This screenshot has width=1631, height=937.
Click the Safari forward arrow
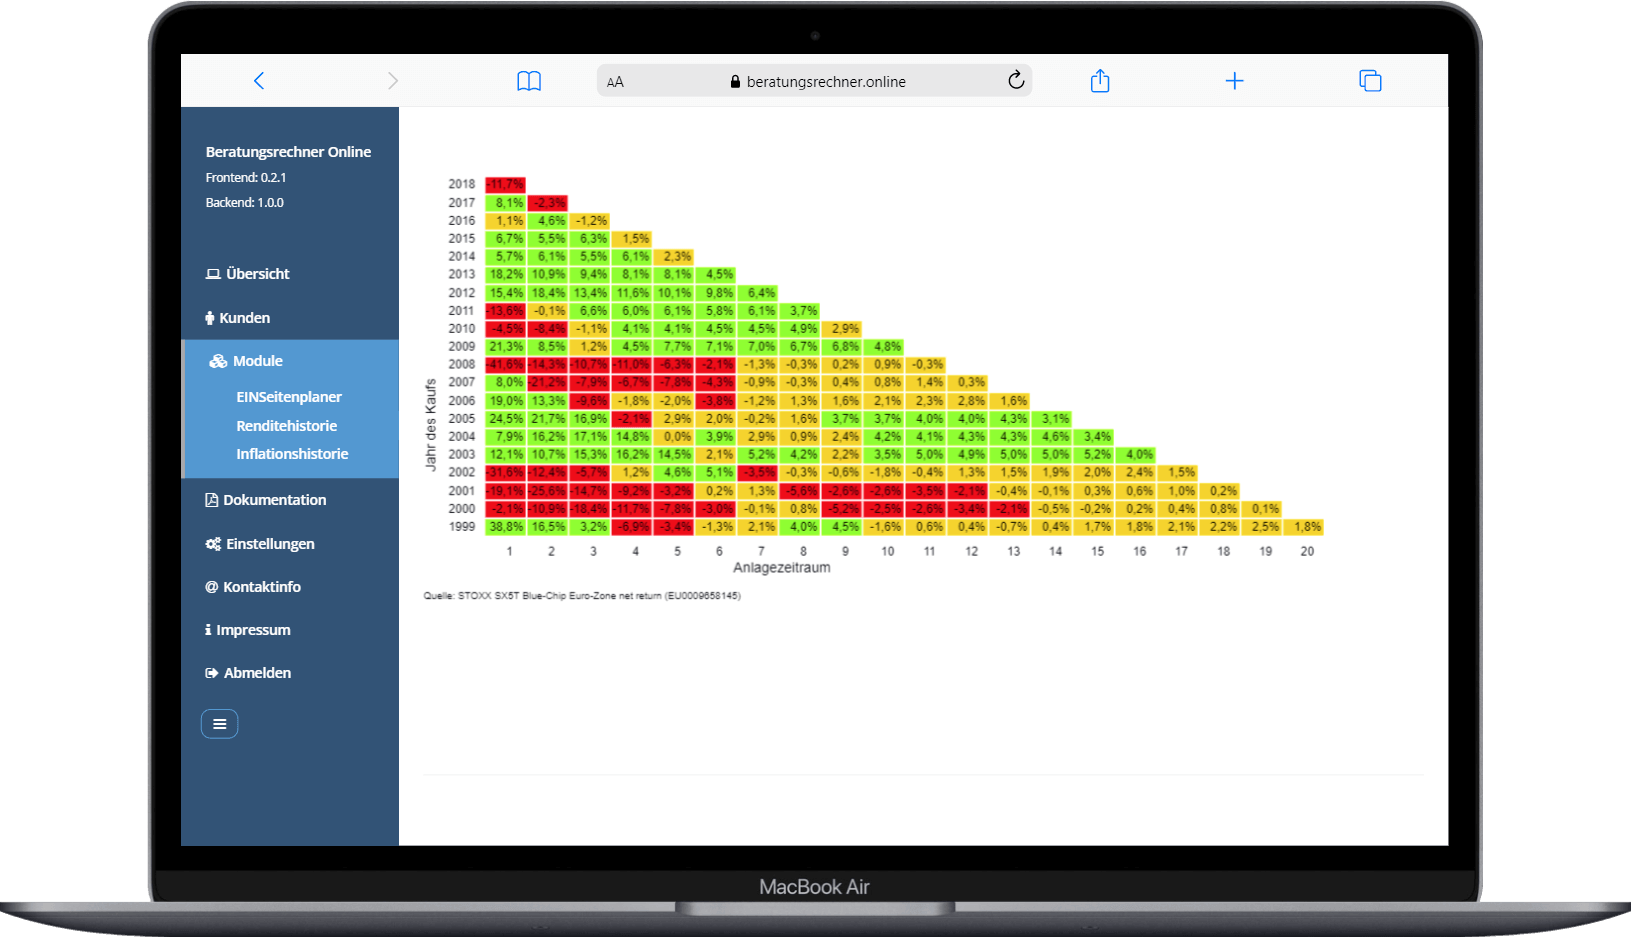[393, 81]
